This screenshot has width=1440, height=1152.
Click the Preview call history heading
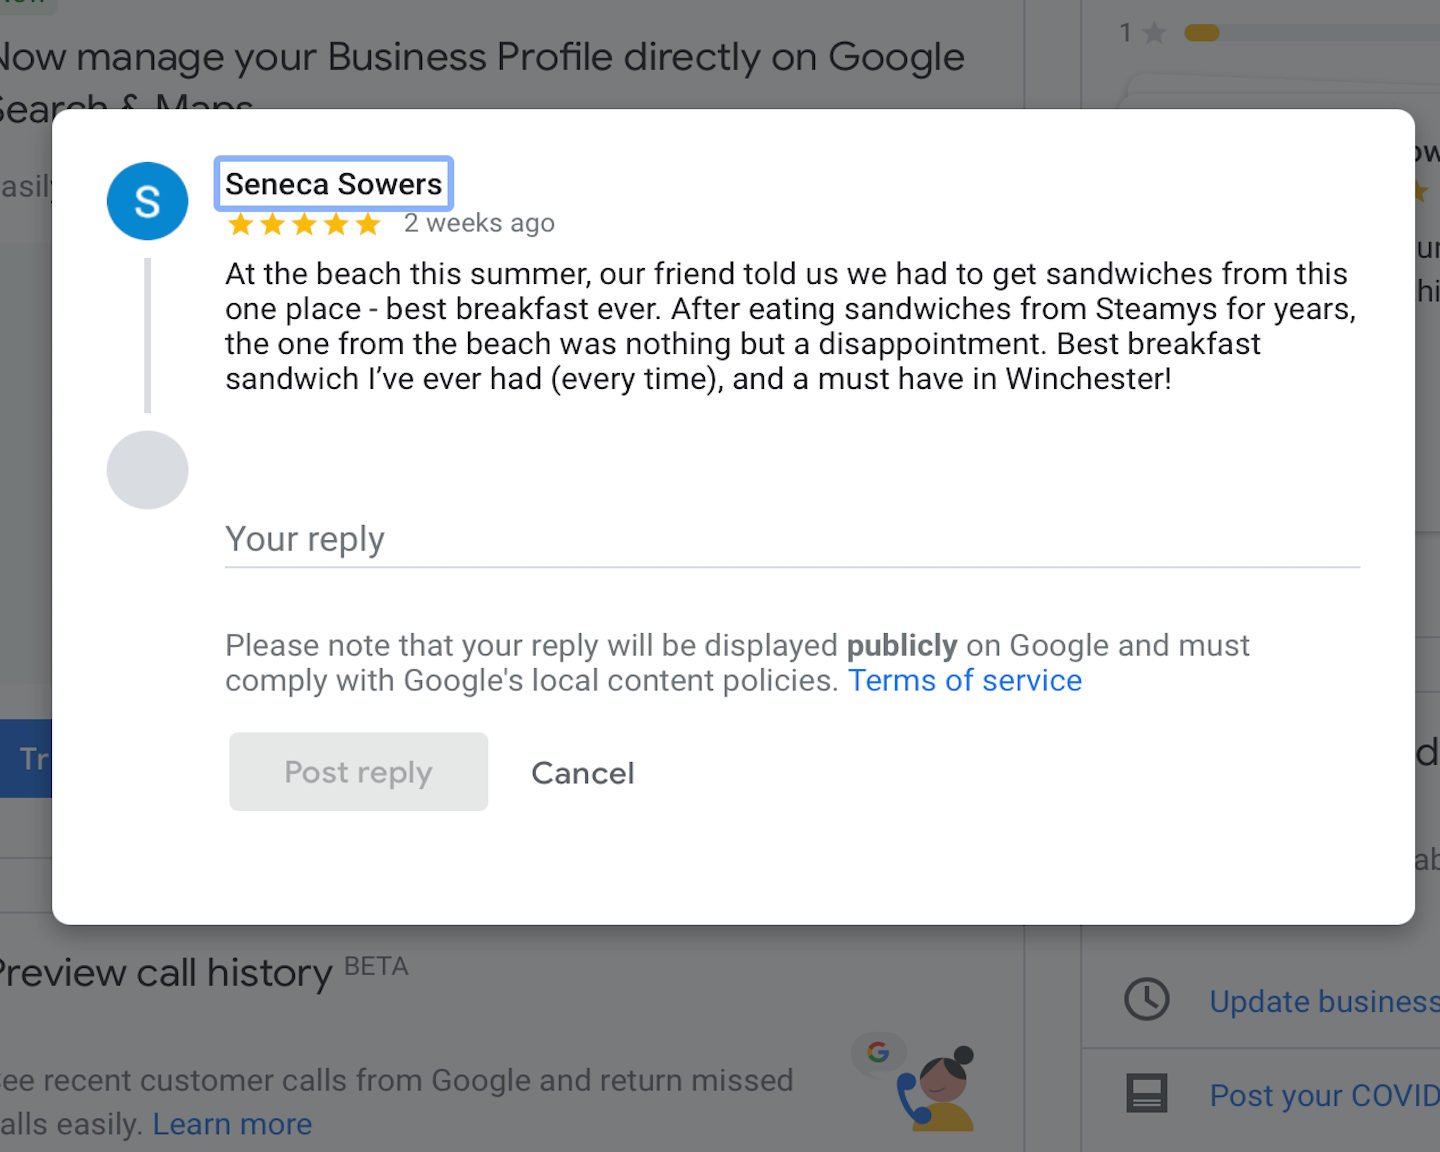(x=165, y=973)
